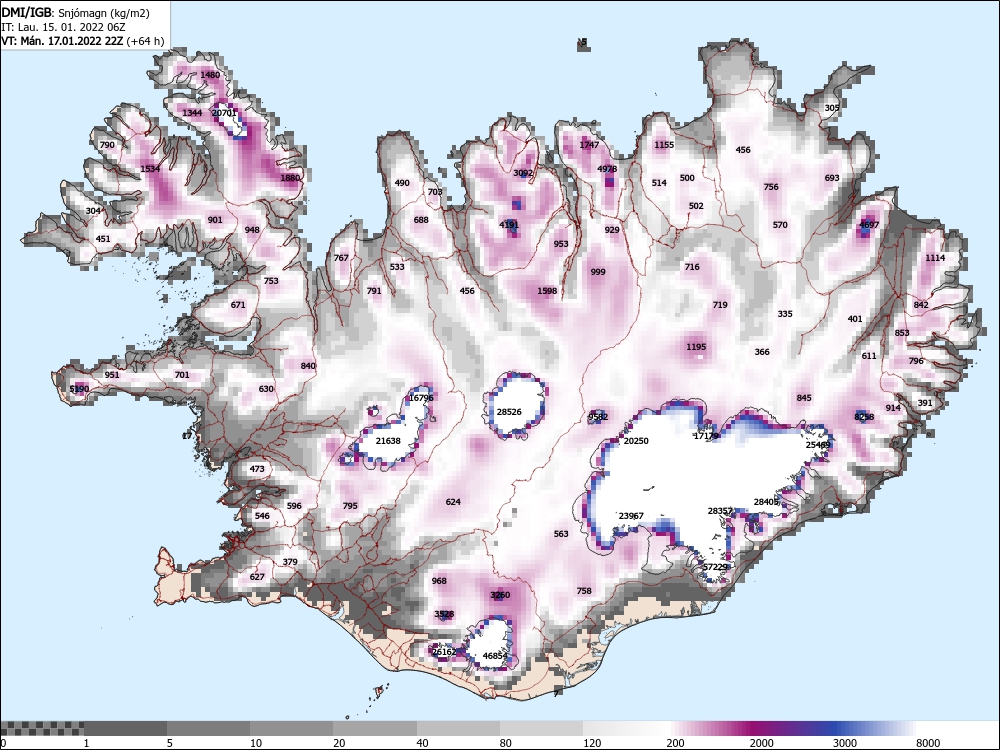Click the snow value 563
Screen dimensions: 1000x750
pyautogui.click(x=561, y=534)
